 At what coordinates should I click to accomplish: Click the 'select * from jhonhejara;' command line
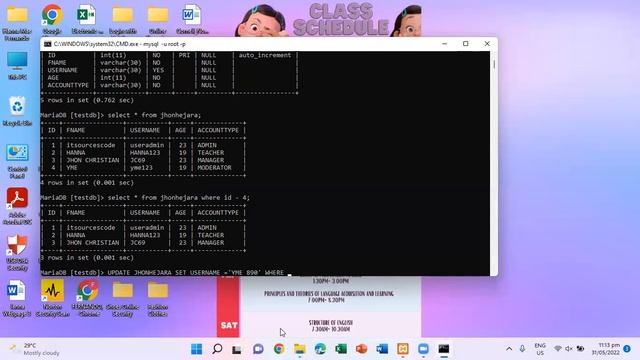pos(154,115)
